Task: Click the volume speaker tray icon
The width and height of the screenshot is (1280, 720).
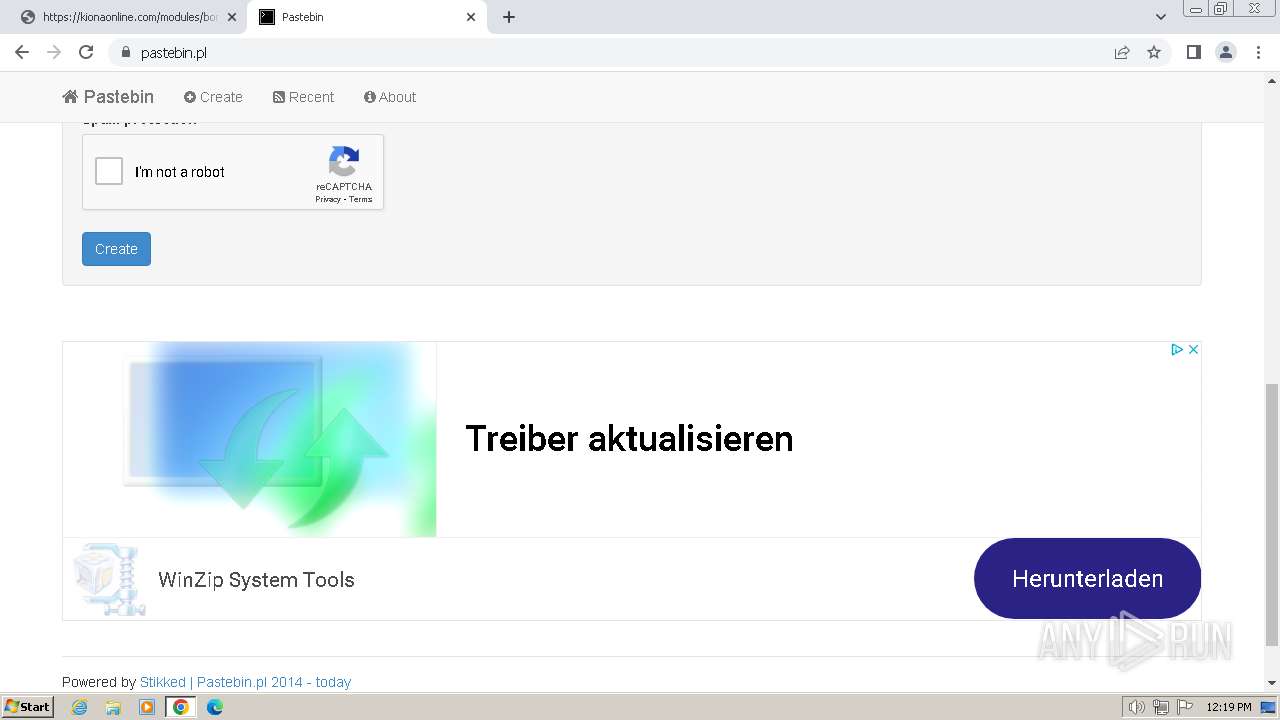Action: [1137, 707]
